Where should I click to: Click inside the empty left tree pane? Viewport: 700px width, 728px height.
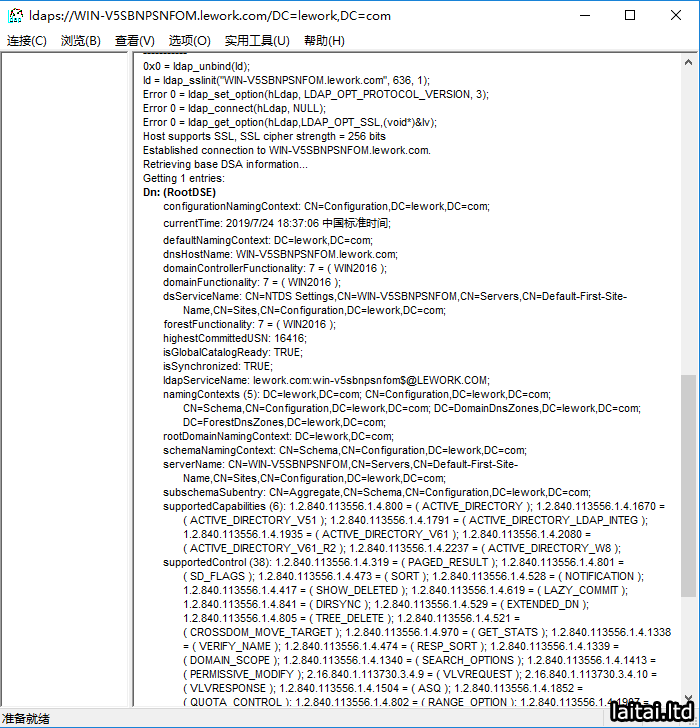coord(66,380)
